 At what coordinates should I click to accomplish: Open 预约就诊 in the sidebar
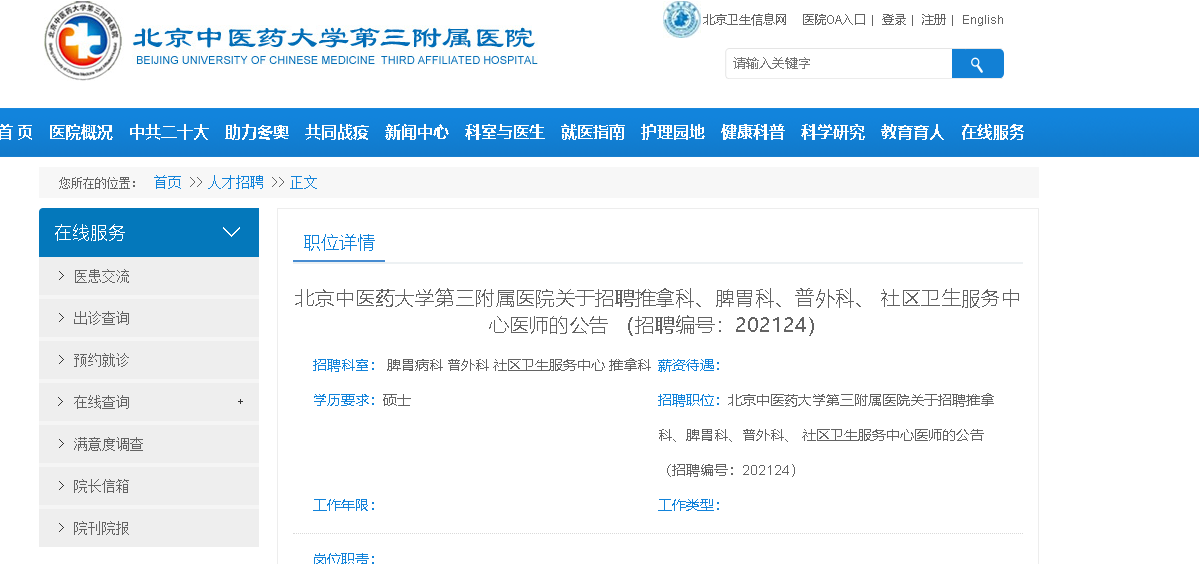149,360
